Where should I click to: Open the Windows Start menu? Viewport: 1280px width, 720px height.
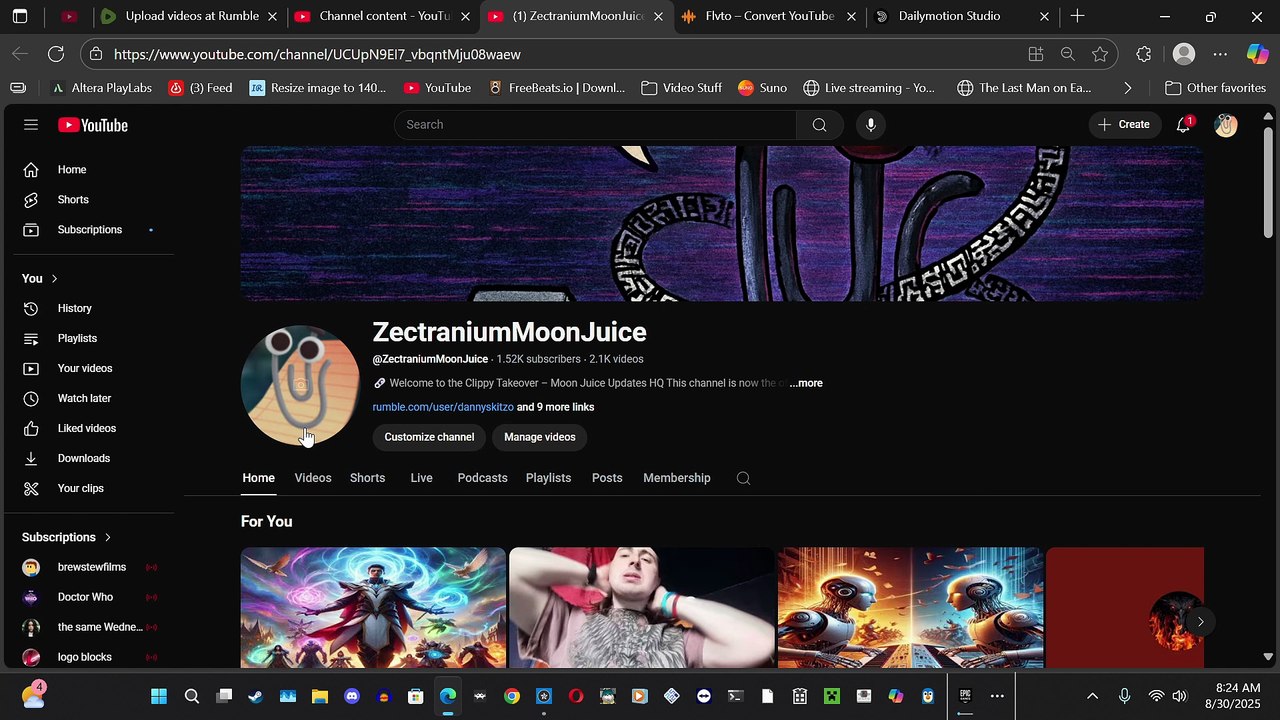(x=159, y=696)
